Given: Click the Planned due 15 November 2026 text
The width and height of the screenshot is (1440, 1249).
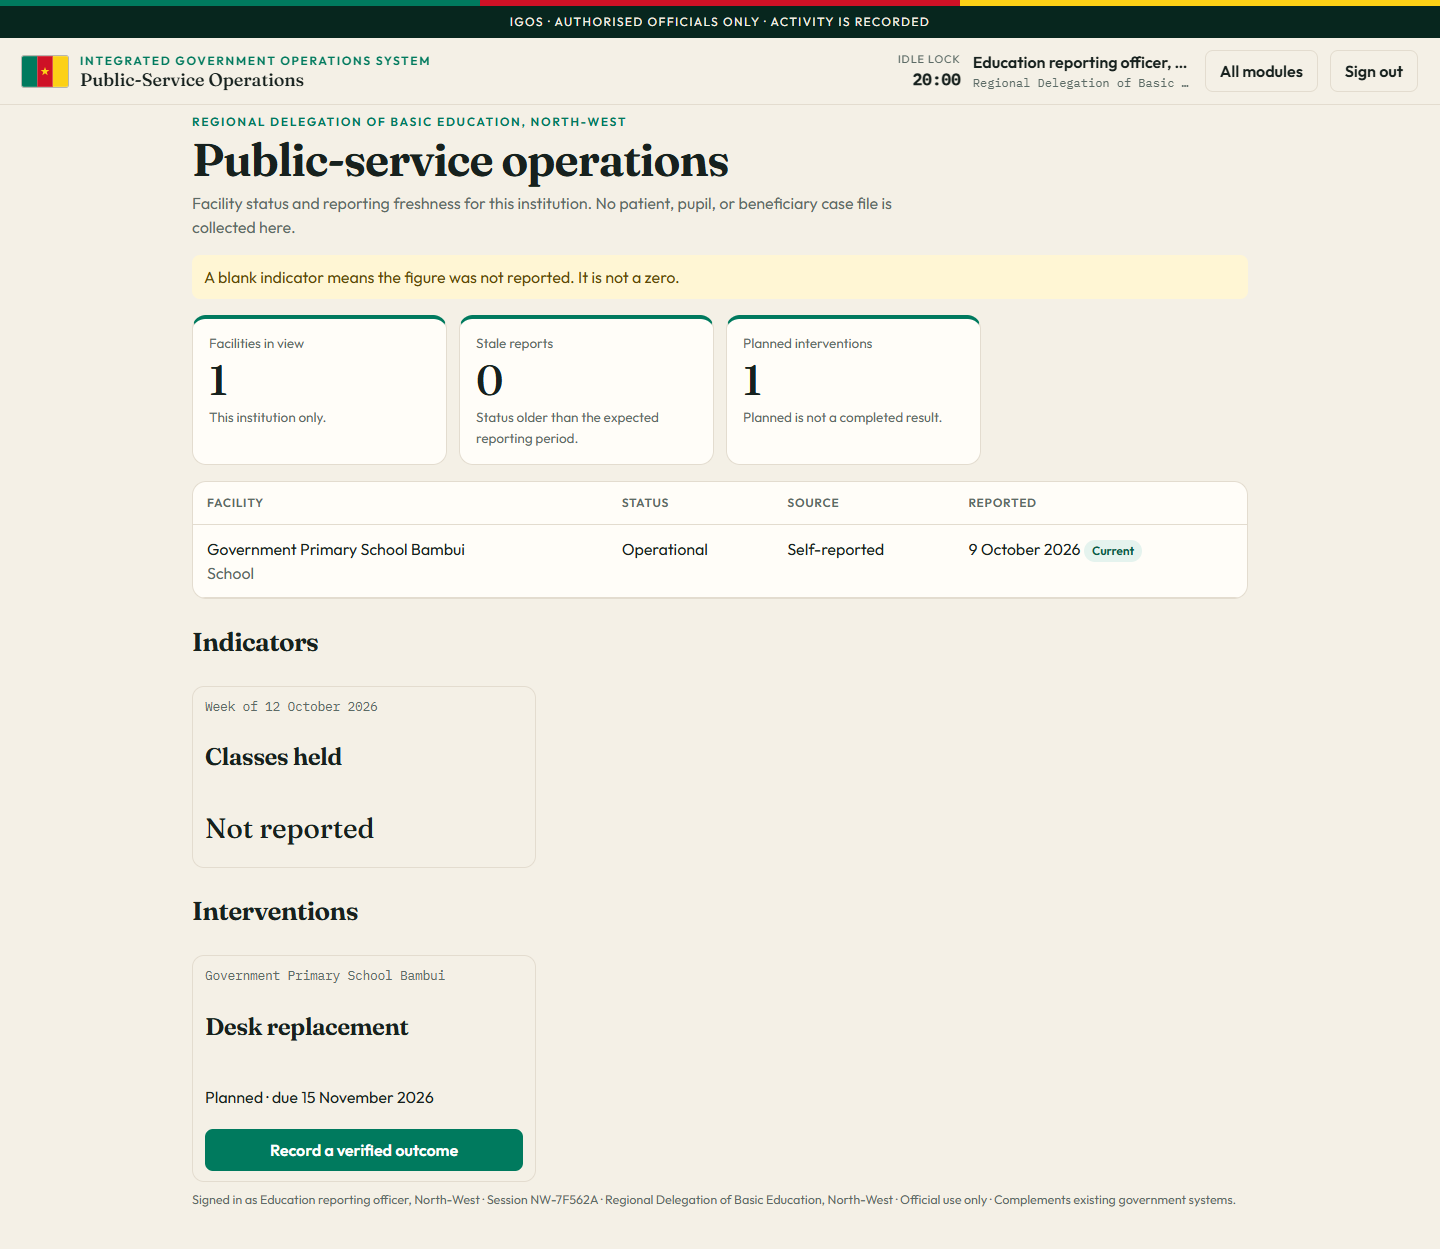Looking at the screenshot, I should 319,1098.
